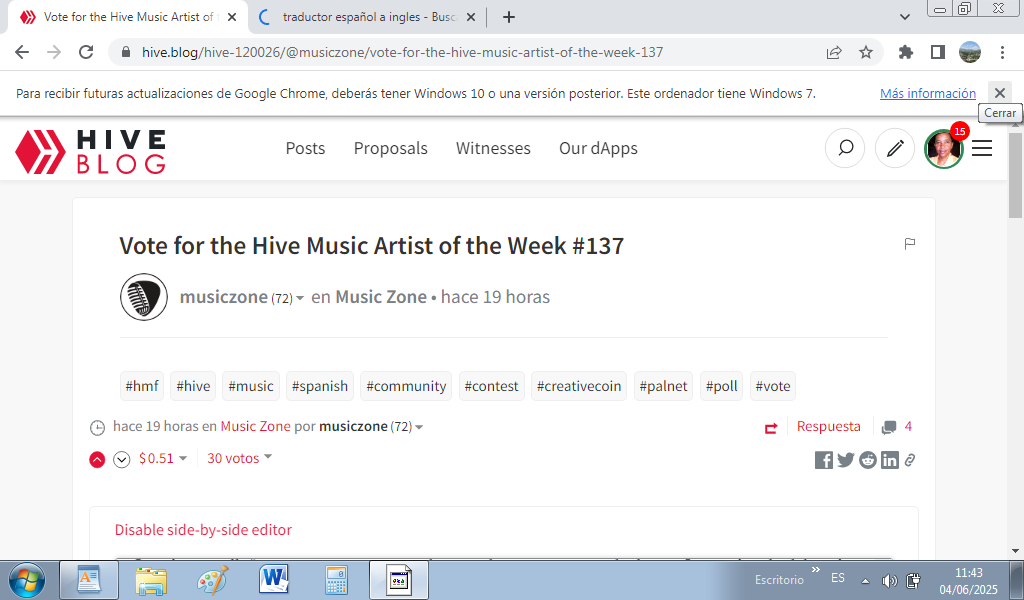Share post on LinkedIn
1024x600 pixels.
pos(889,460)
